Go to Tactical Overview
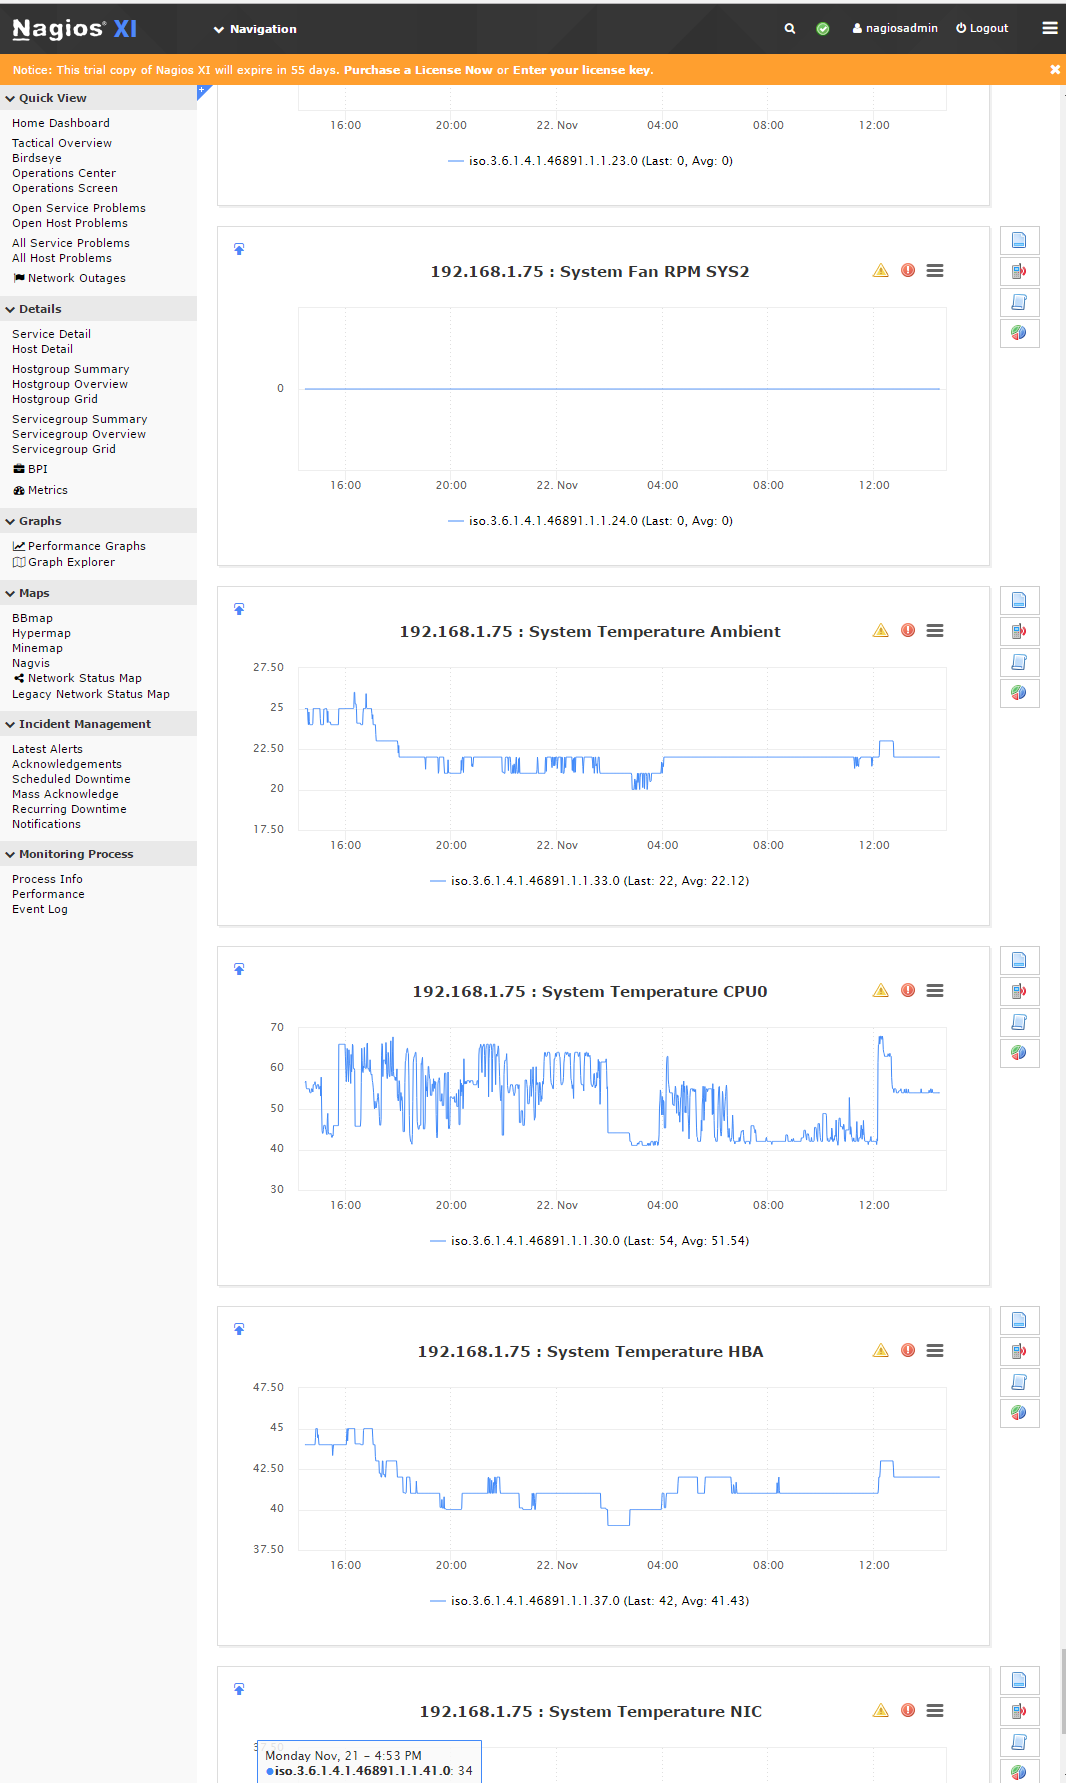The height and width of the screenshot is (1783, 1066). tap(62, 143)
